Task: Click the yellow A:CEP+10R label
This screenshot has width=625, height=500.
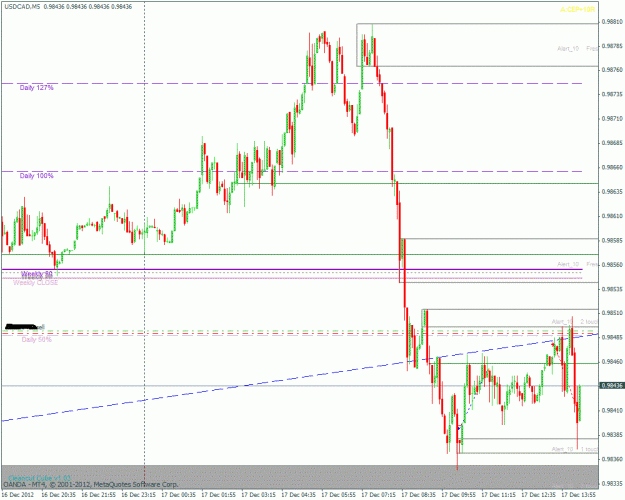Action: [x=578, y=10]
